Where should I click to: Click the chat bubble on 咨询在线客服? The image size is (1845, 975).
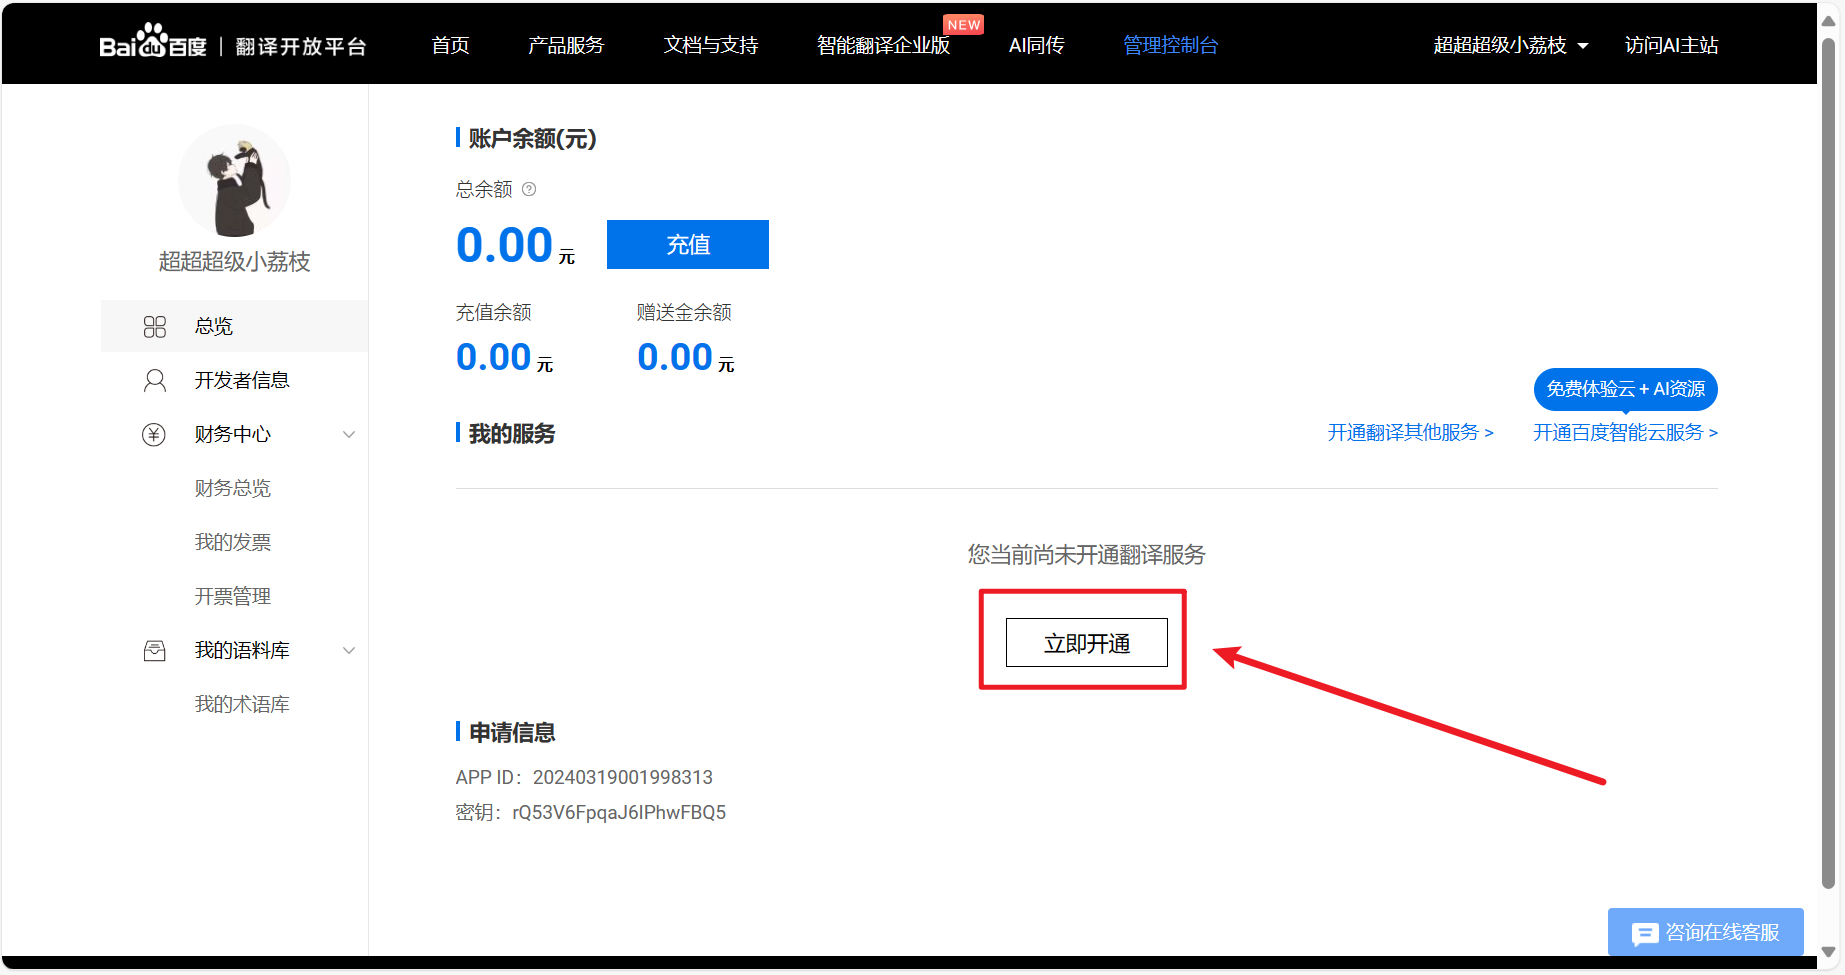pos(1646,932)
